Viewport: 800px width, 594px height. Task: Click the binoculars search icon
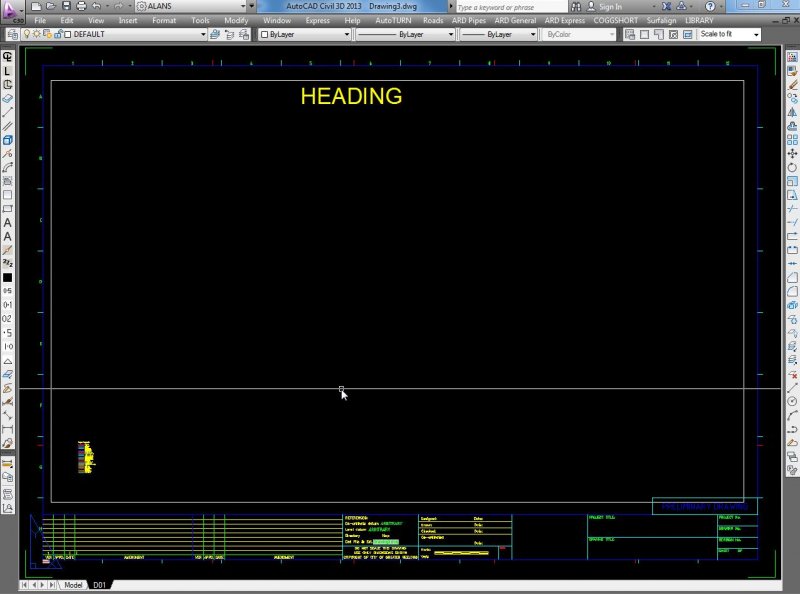[576, 7]
